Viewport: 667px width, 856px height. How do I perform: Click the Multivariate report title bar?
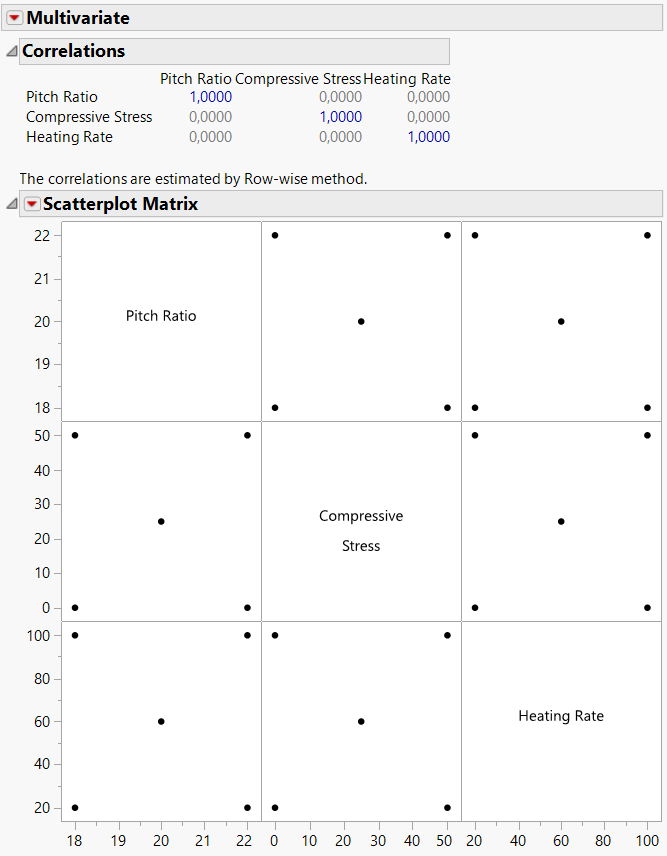coord(78,18)
